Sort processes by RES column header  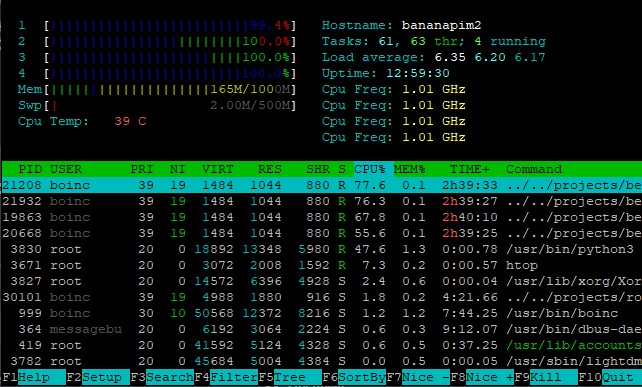(x=269, y=169)
